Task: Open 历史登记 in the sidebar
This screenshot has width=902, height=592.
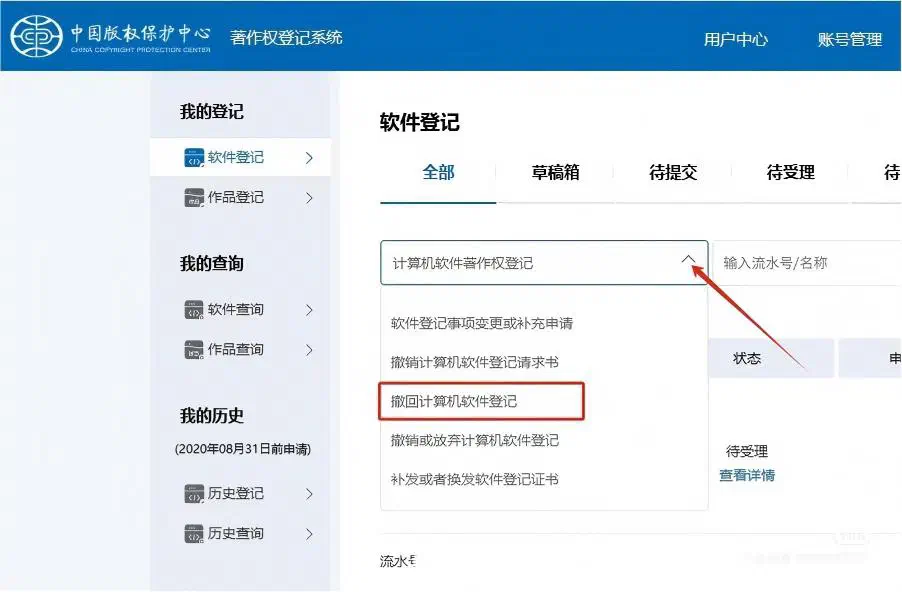Action: [x=240, y=494]
